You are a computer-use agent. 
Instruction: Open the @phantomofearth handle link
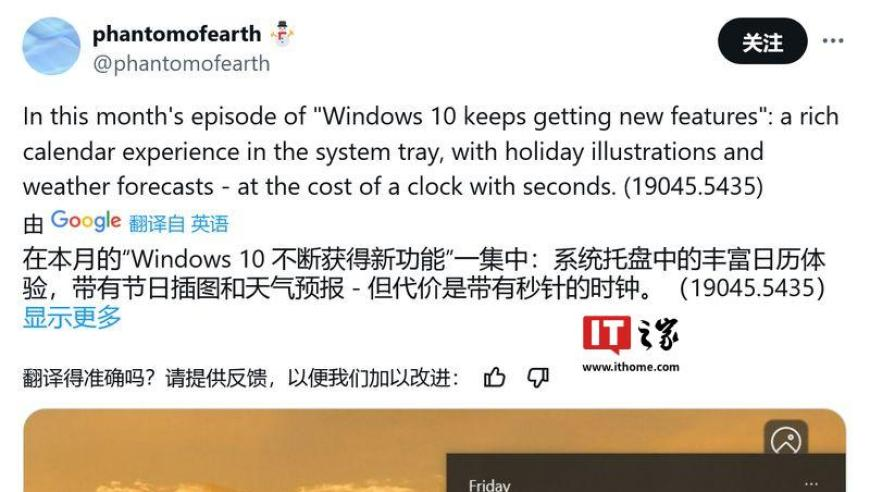(x=181, y=64)
